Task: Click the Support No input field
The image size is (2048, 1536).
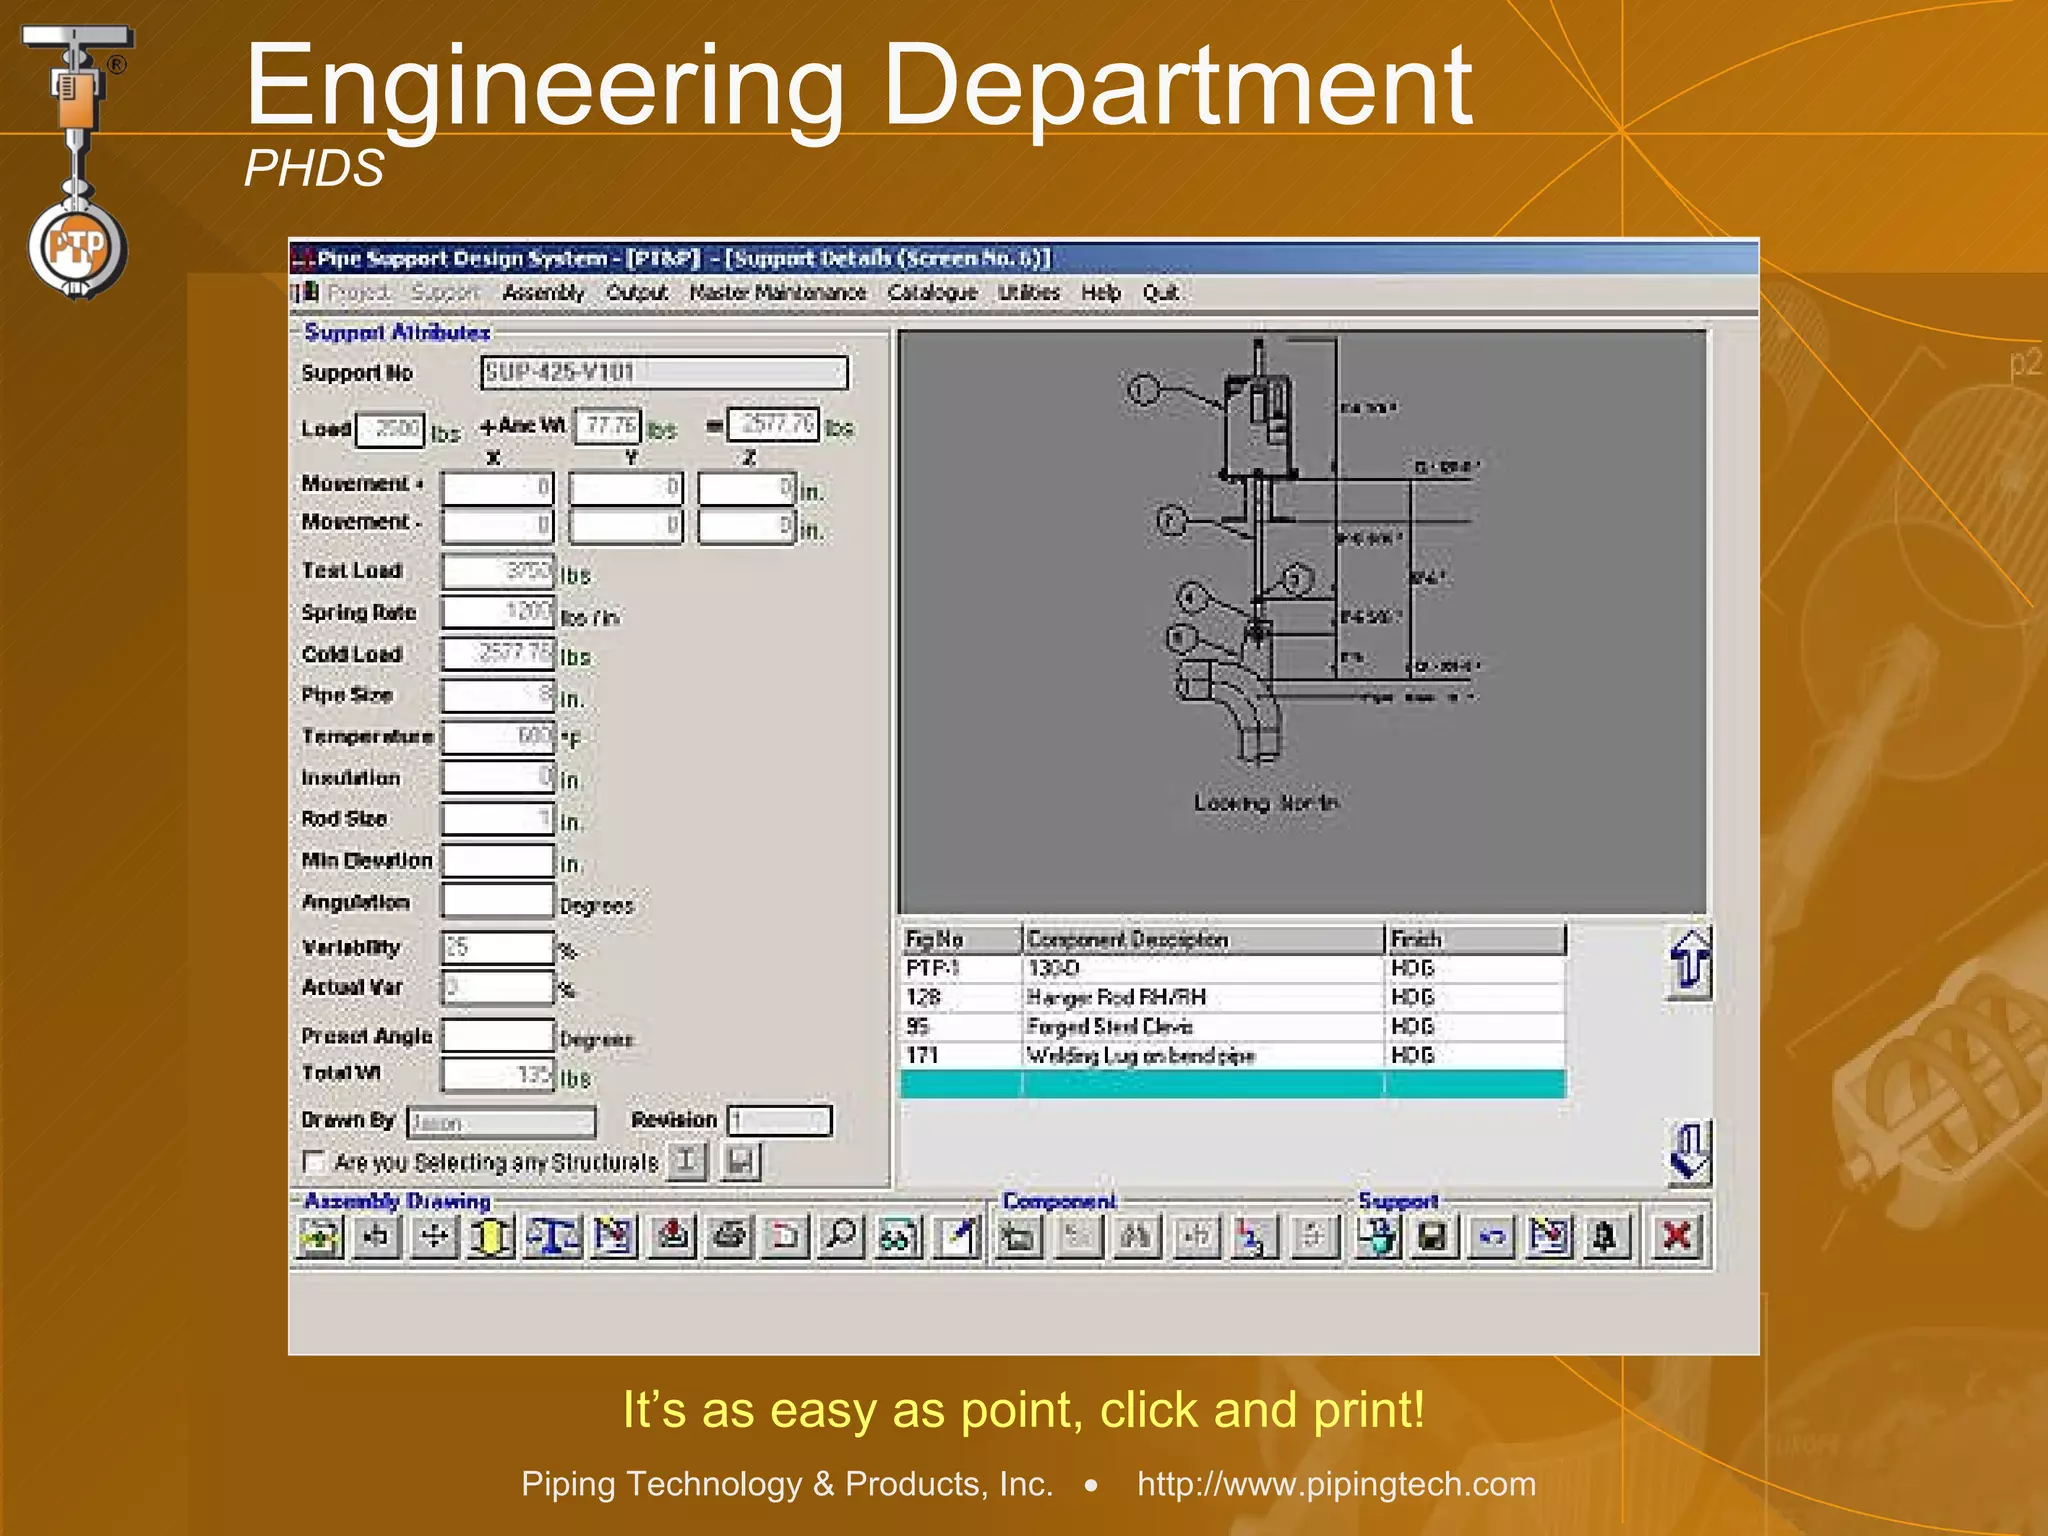Action: tap(664, 373)
